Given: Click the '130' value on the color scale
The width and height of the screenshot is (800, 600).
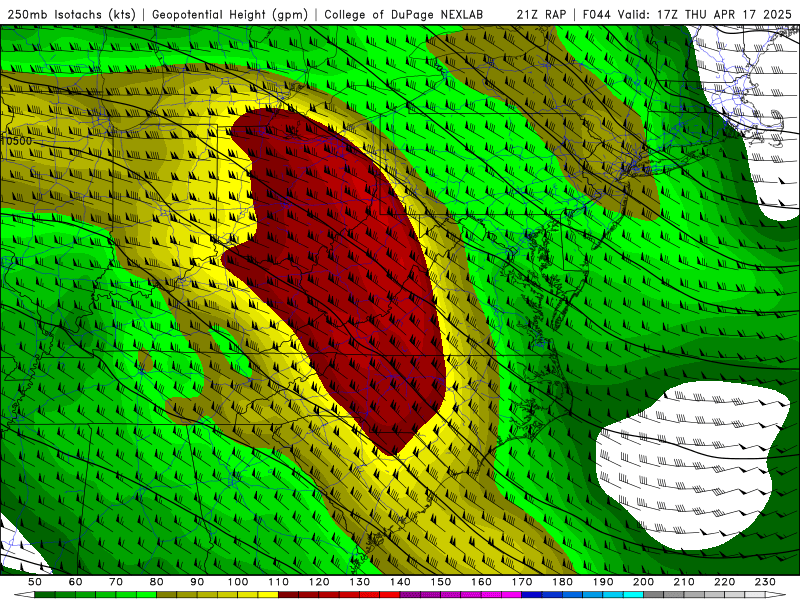Looking at the screenshot, I should [360, 582].
